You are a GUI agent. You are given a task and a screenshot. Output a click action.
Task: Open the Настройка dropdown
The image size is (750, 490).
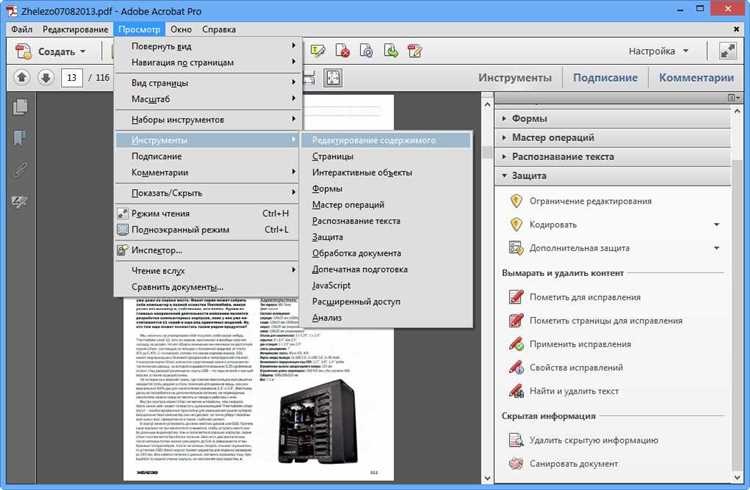658,51
